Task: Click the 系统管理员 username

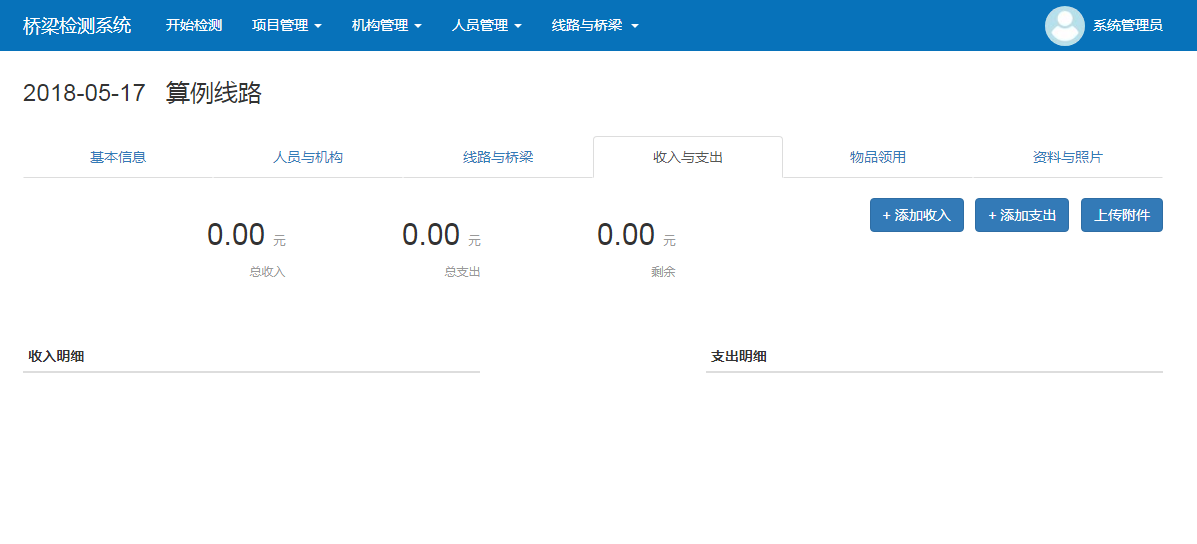Action: [1127, 26]
